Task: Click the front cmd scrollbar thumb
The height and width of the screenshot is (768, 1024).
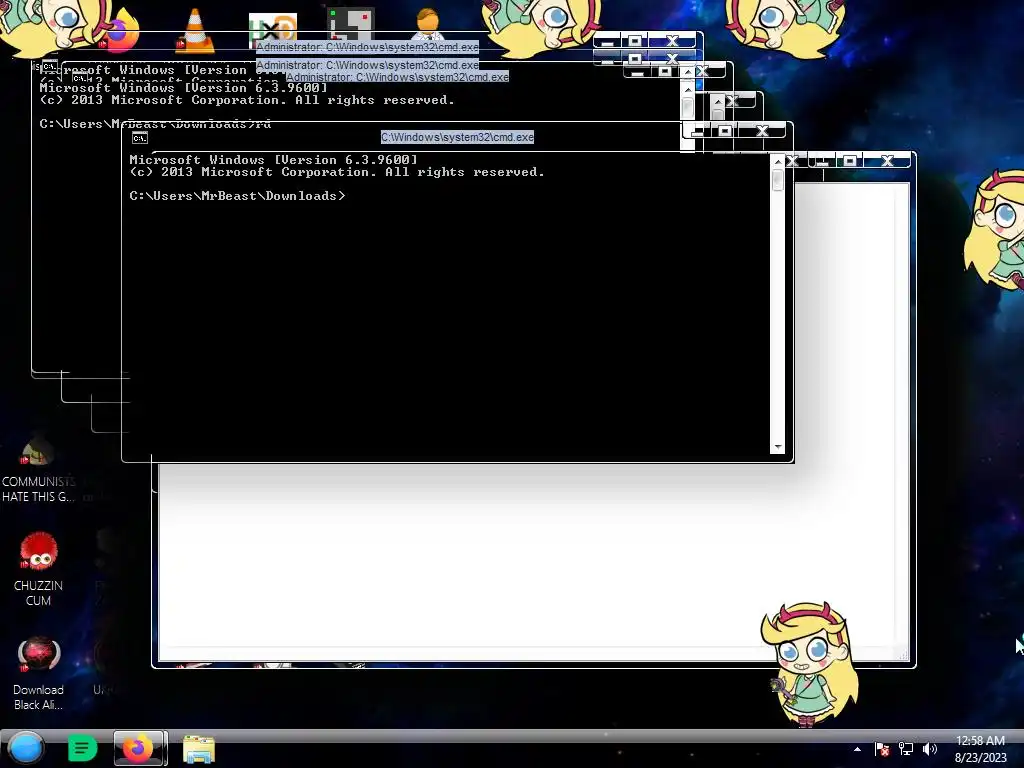Action: point(777,180)
